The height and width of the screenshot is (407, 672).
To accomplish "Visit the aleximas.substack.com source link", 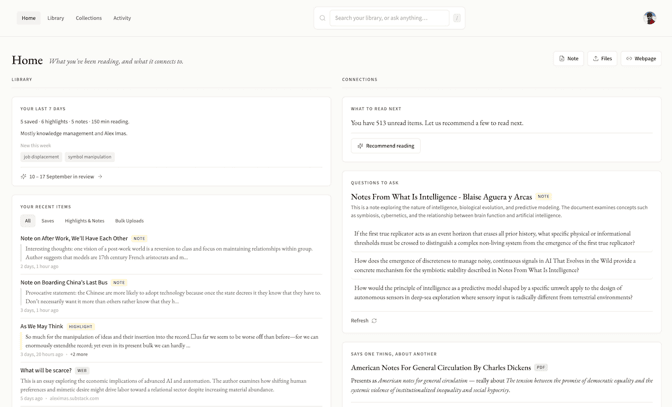I will [74, 398].
